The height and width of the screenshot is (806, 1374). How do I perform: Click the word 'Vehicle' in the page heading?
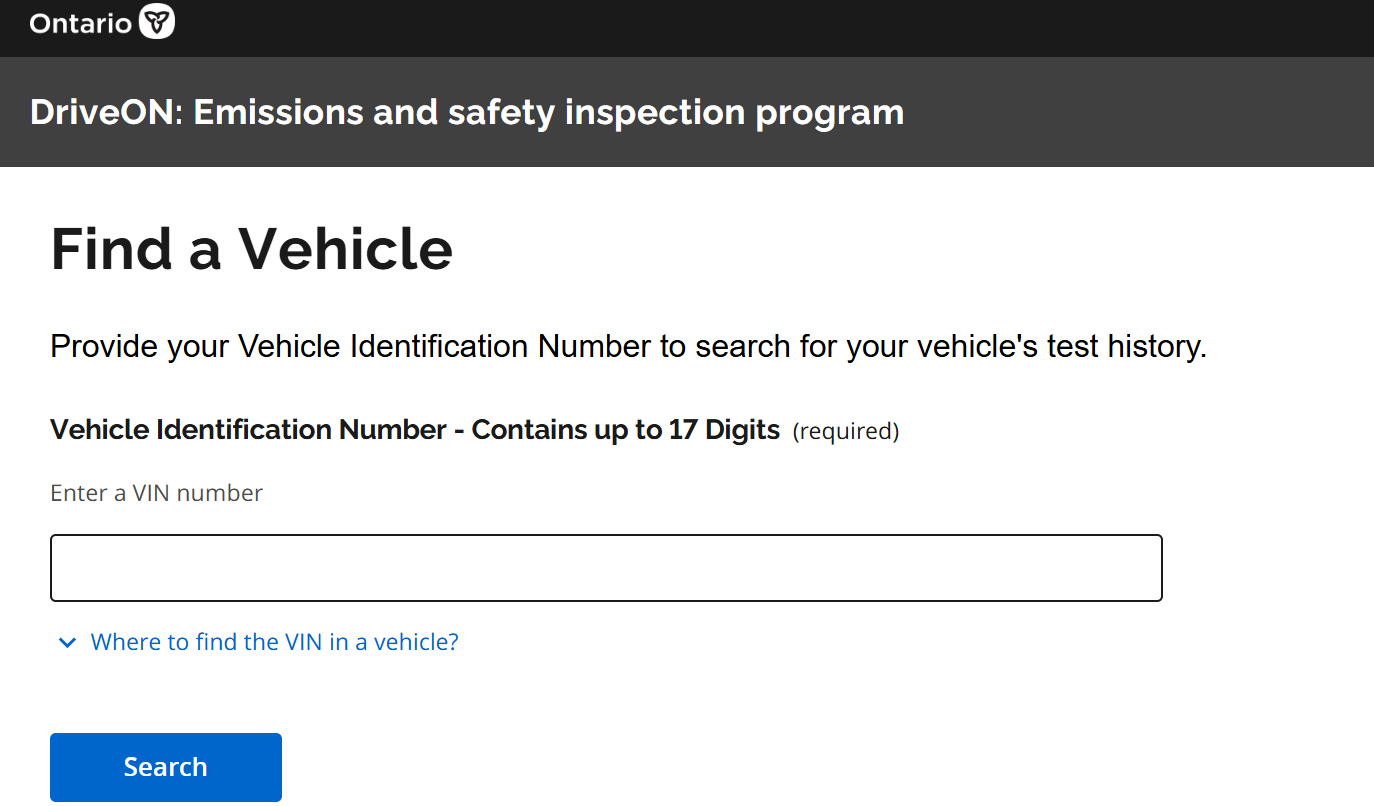click(x=345, y=249)
